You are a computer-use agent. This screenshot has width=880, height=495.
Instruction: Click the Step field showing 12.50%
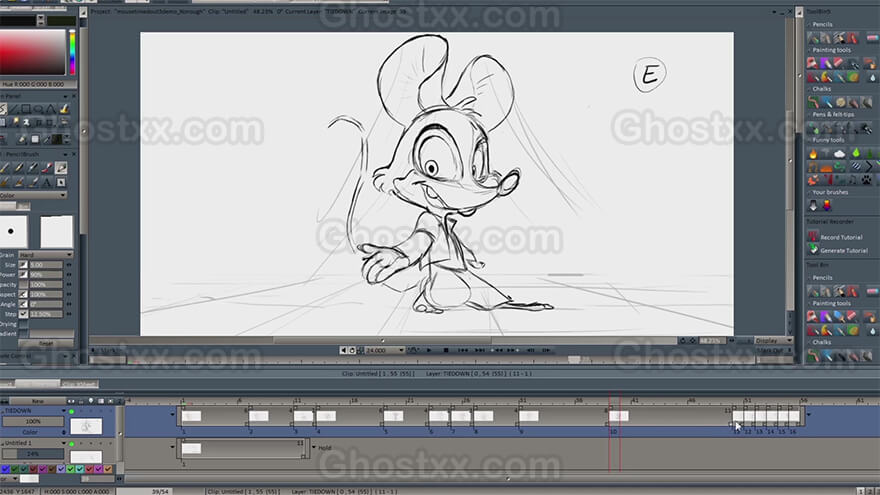click(x=45, y=314)
